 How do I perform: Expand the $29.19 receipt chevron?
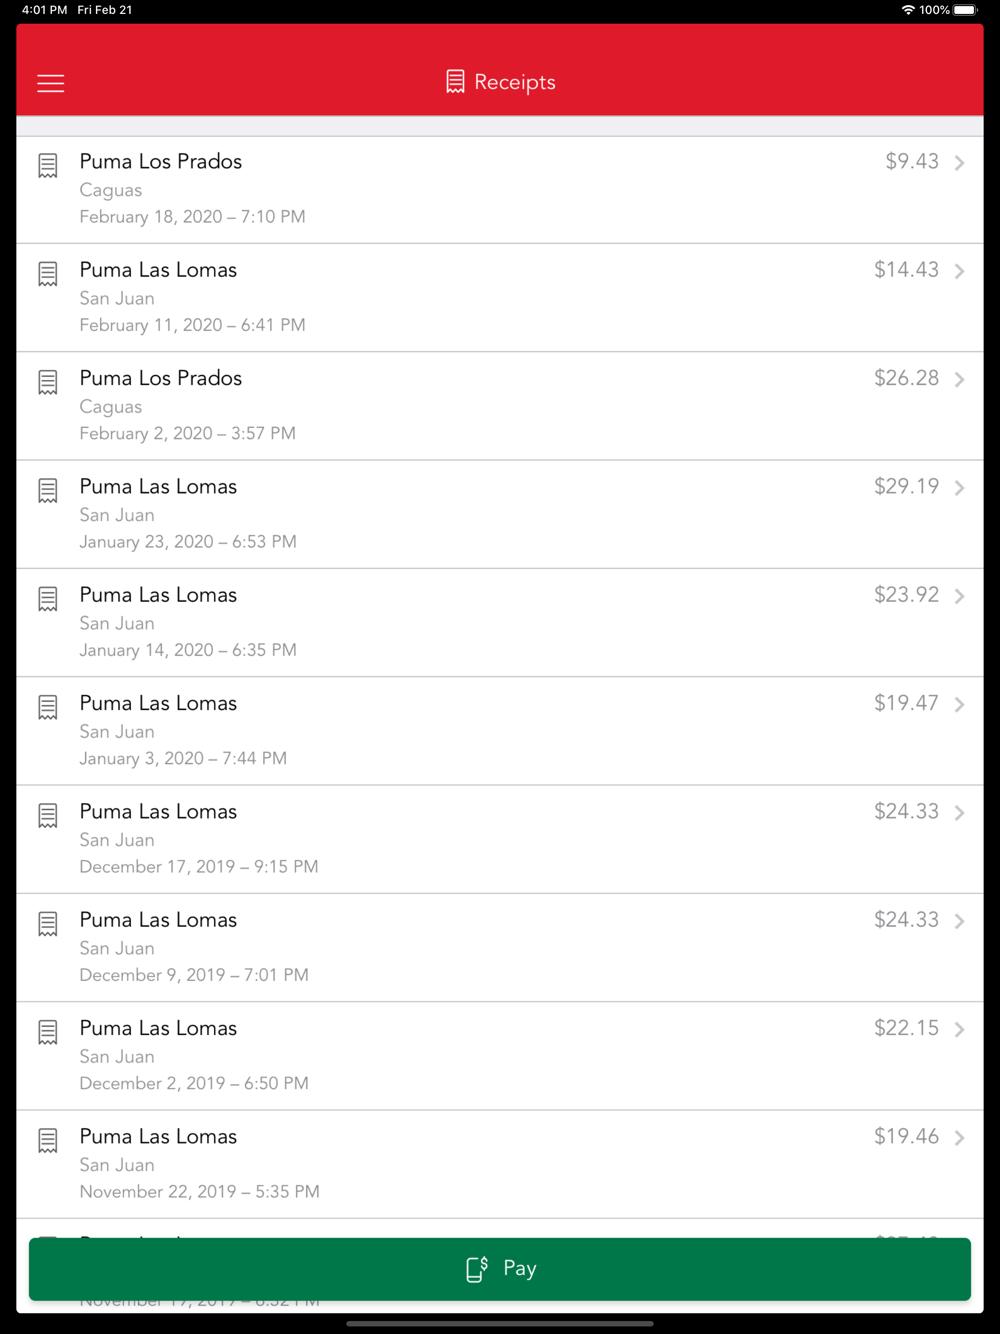coord(959,487)
